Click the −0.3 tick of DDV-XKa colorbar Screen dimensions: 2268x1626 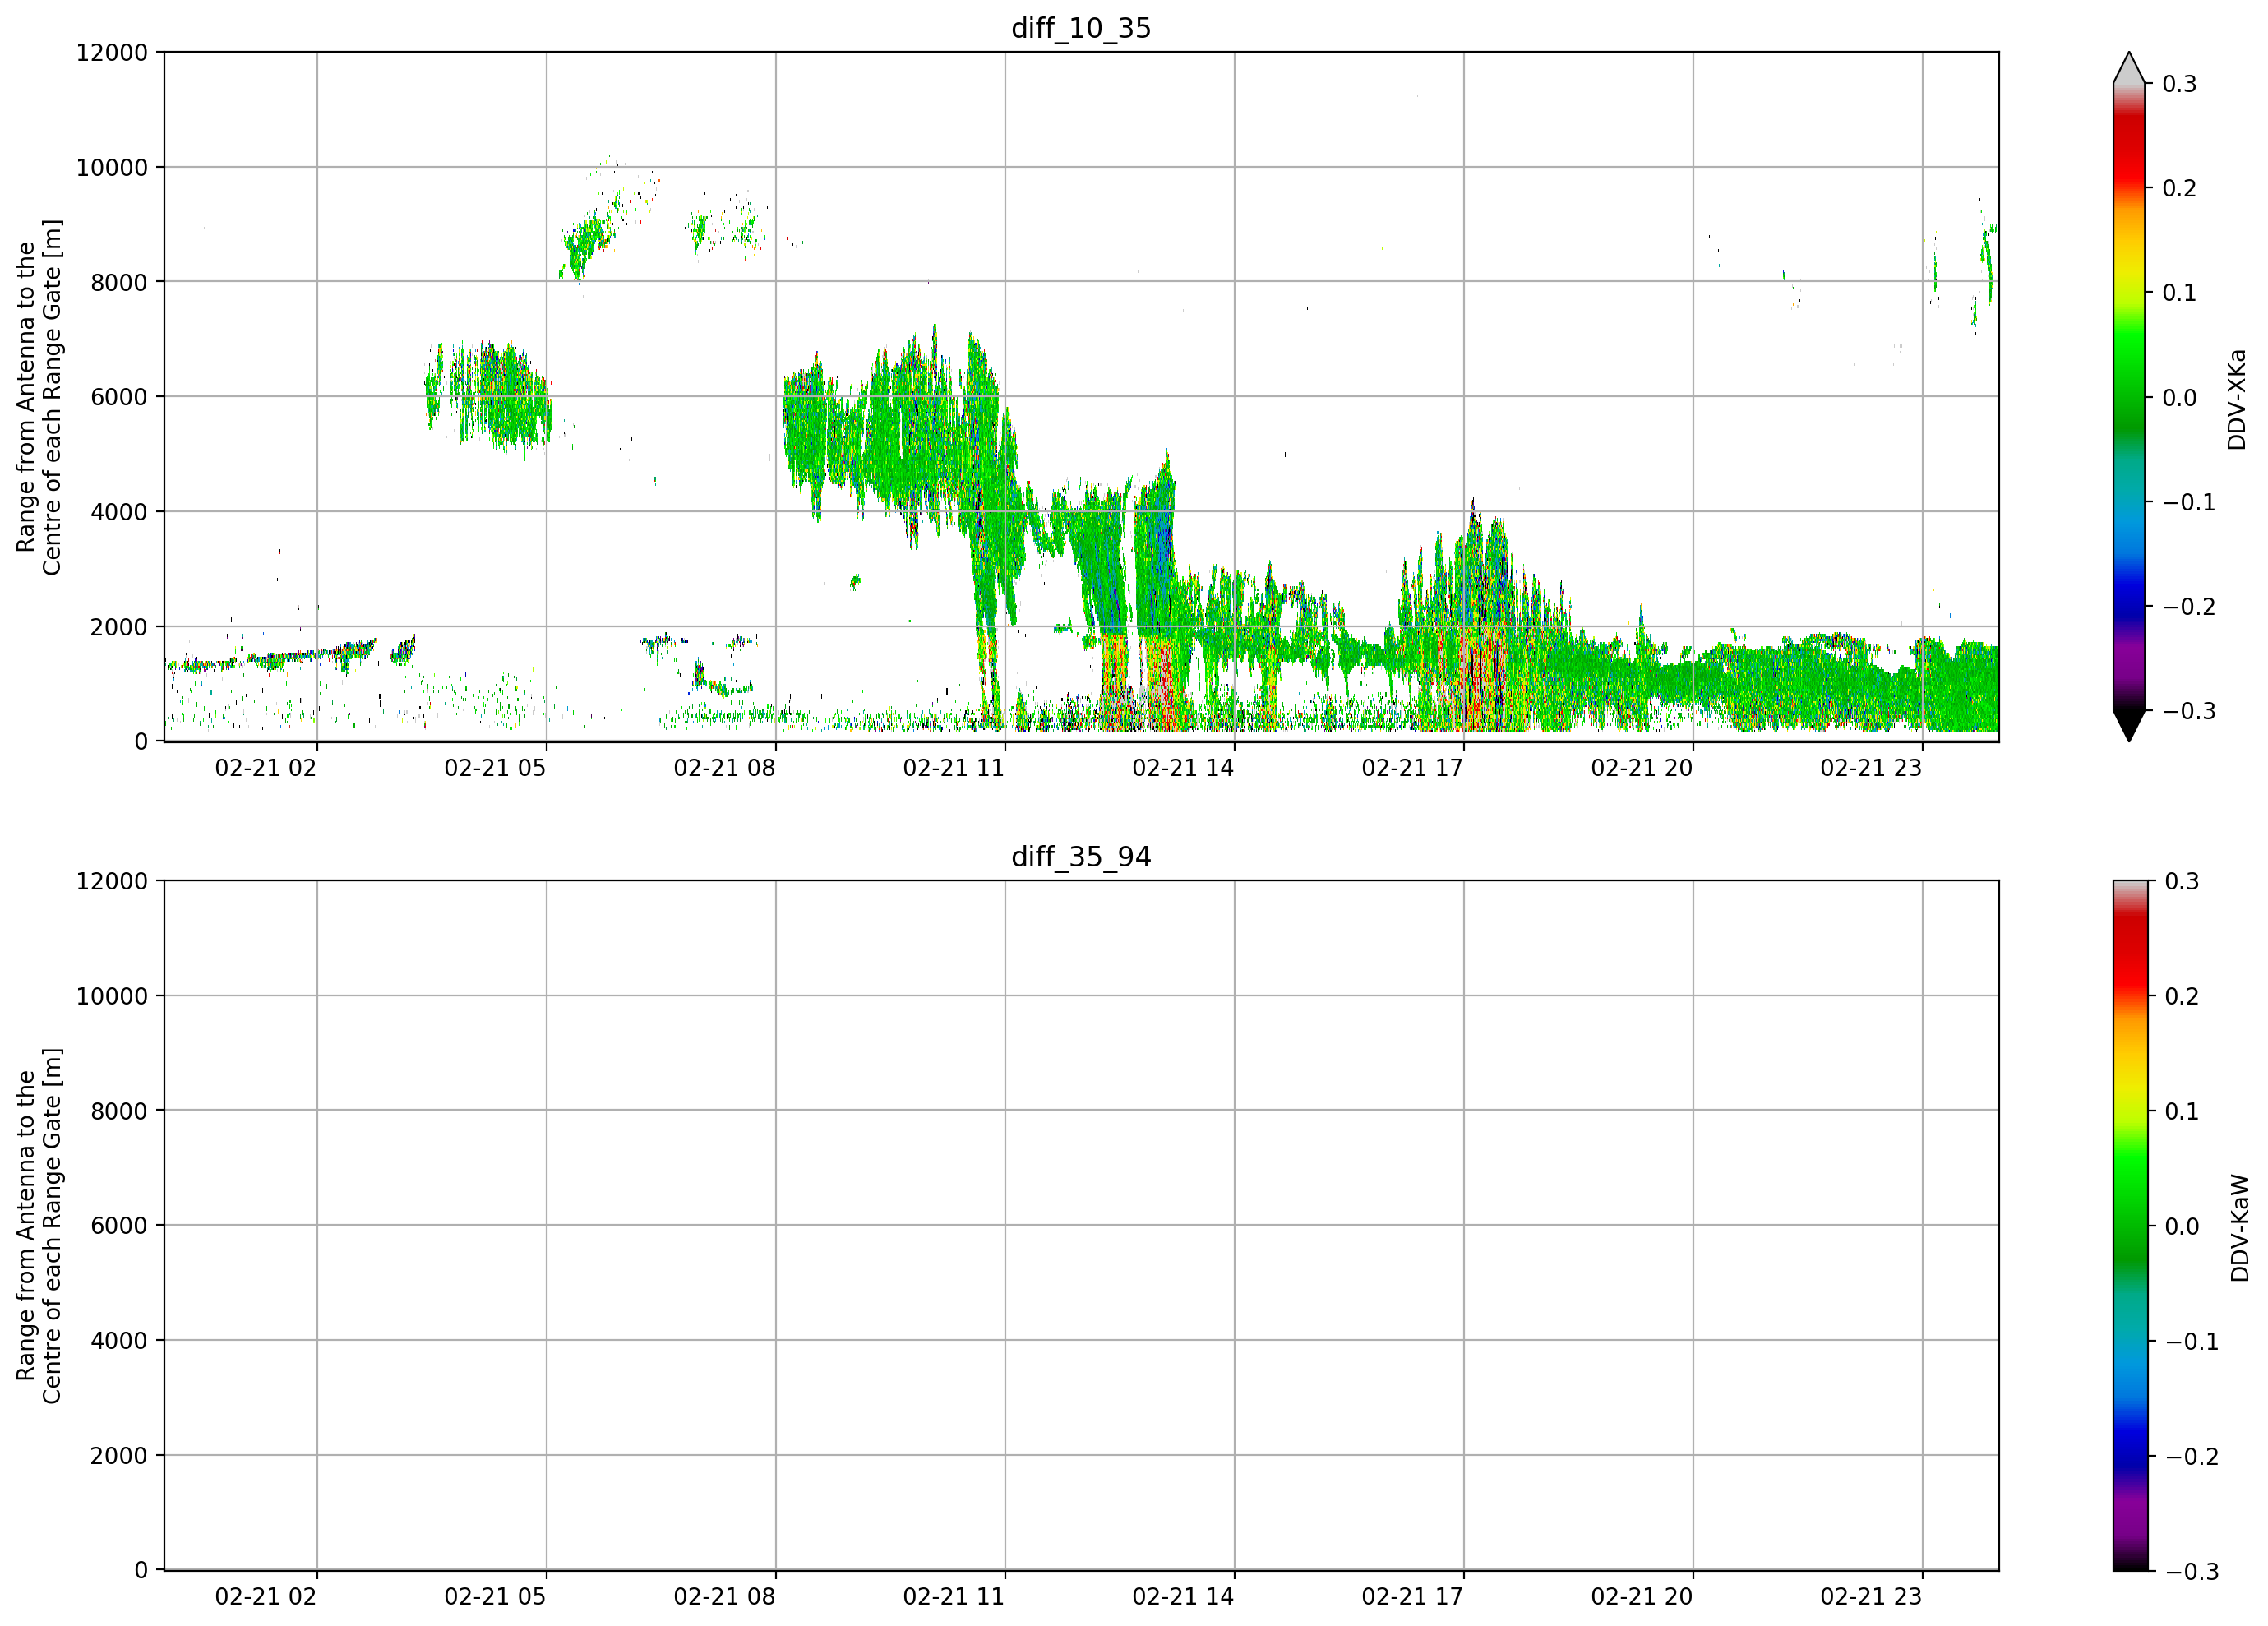(x=2189, y=711)
